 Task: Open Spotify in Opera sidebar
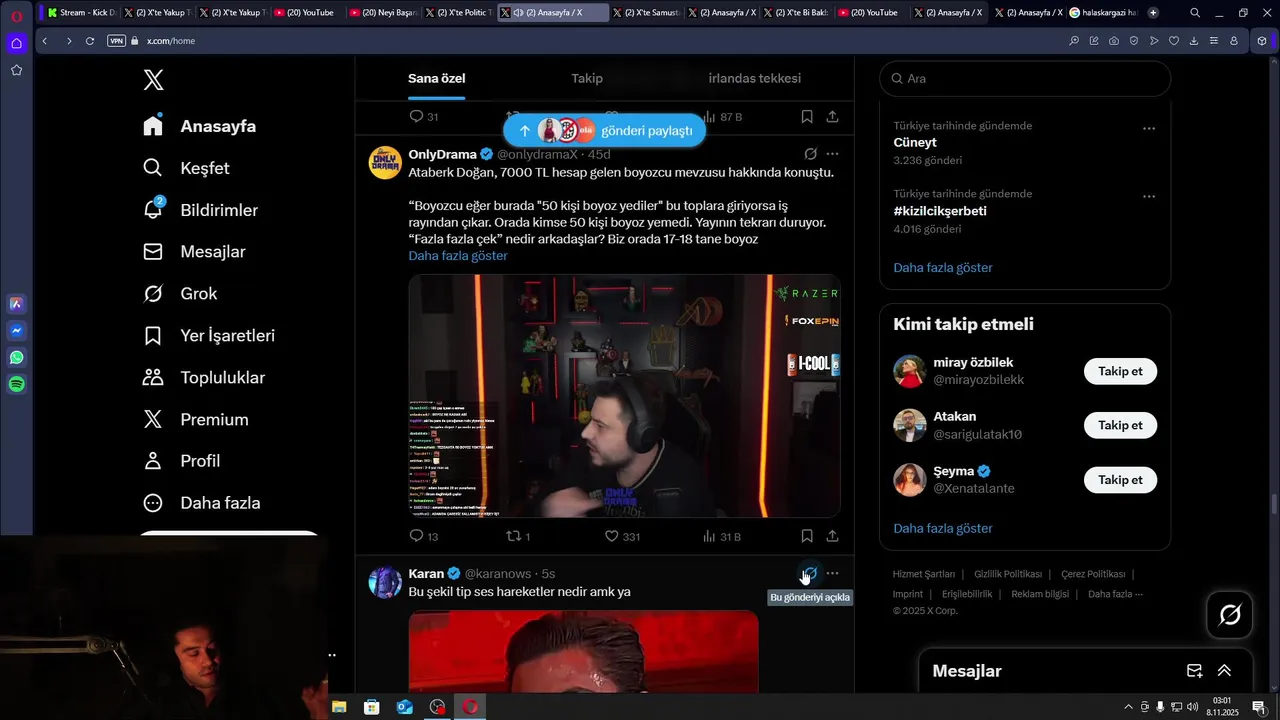point(17,384)
